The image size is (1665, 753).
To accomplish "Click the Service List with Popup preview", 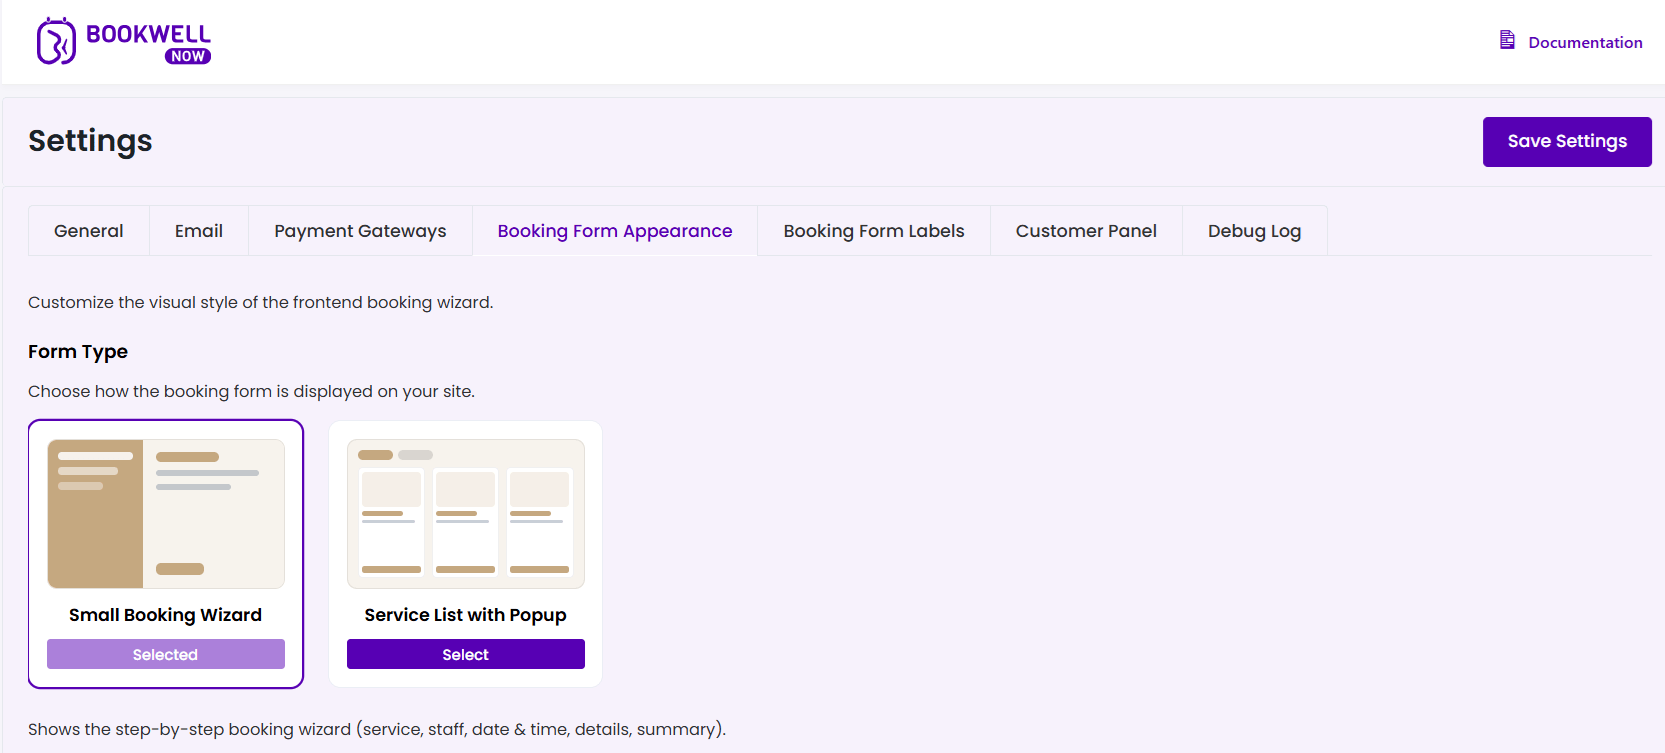I will [x=466, y=514].
